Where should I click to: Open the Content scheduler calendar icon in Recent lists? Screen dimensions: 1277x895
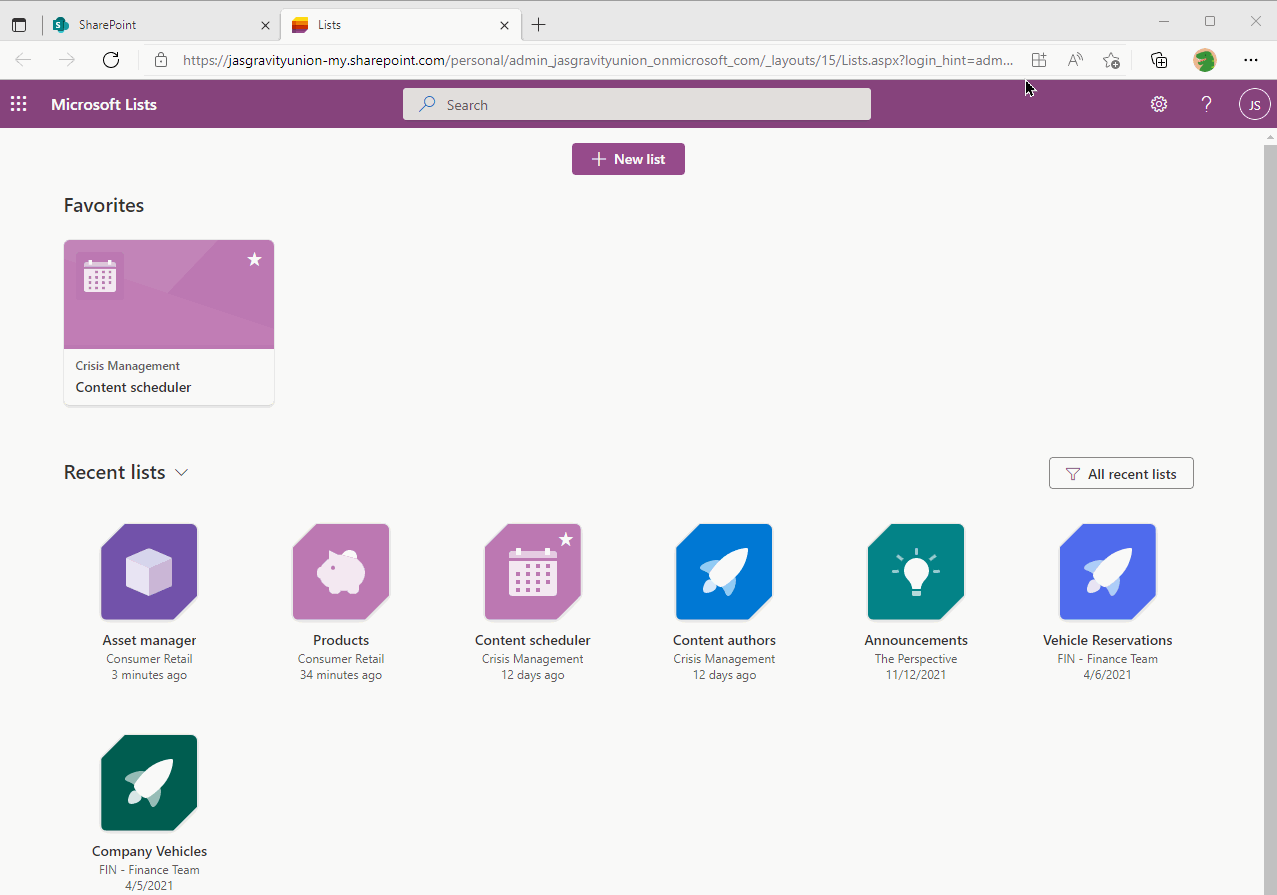pos(533,572)
